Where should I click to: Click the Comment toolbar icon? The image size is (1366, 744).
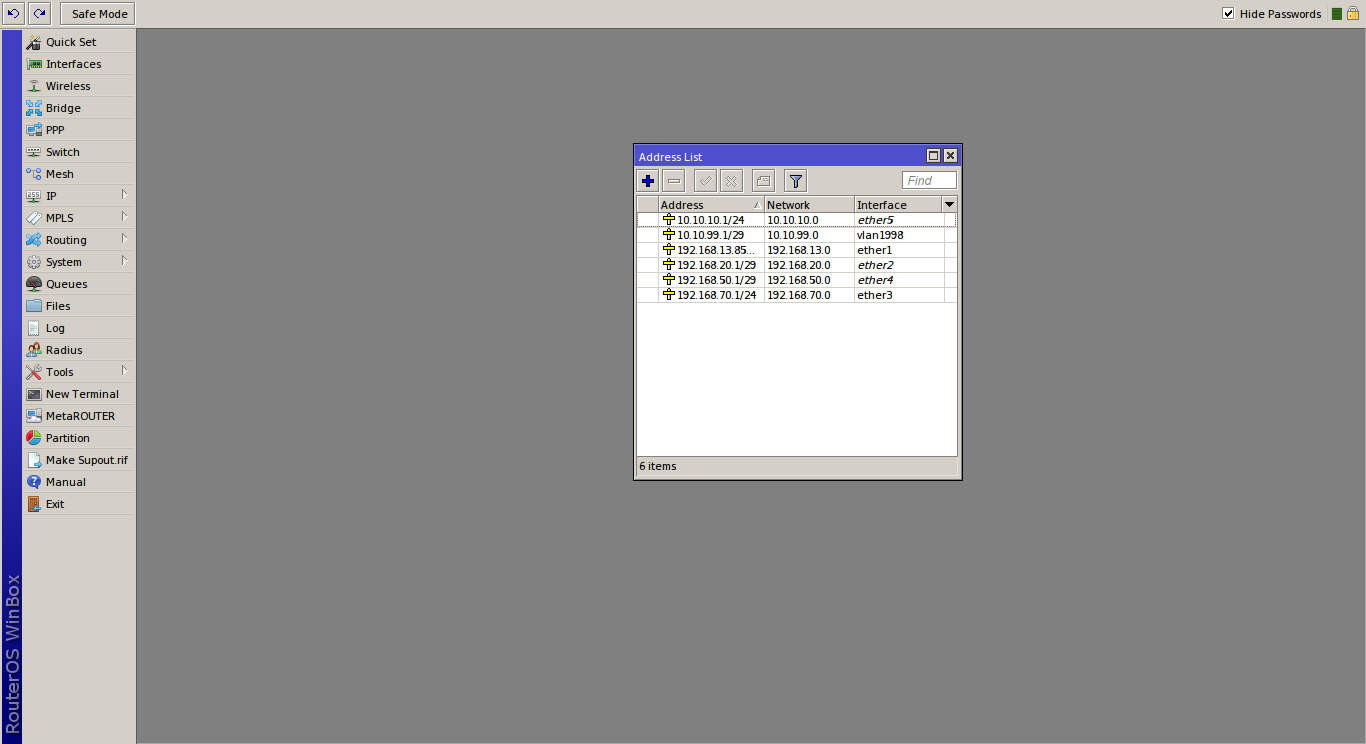point(763,181)
